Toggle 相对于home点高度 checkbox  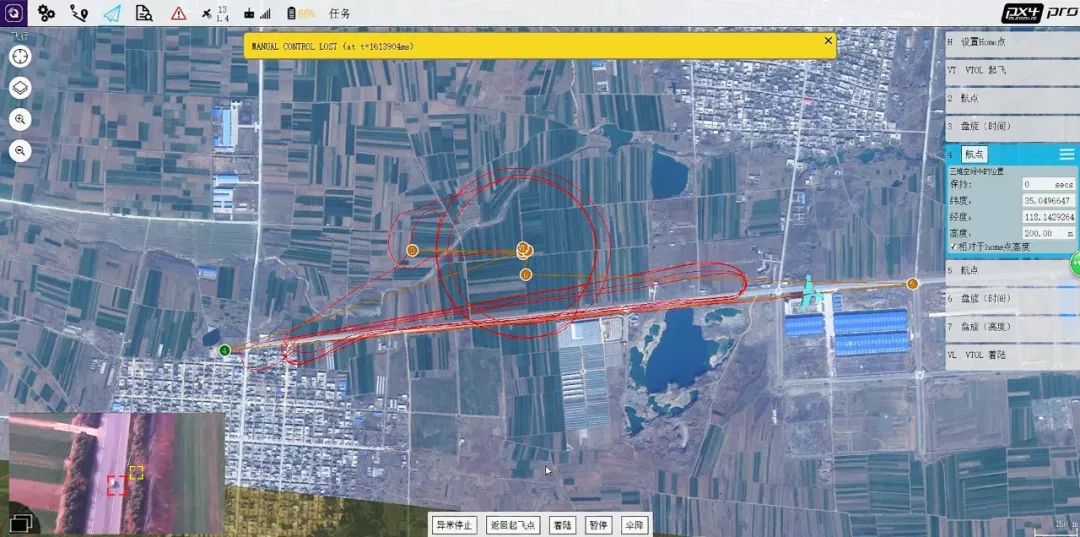point(953,247)
